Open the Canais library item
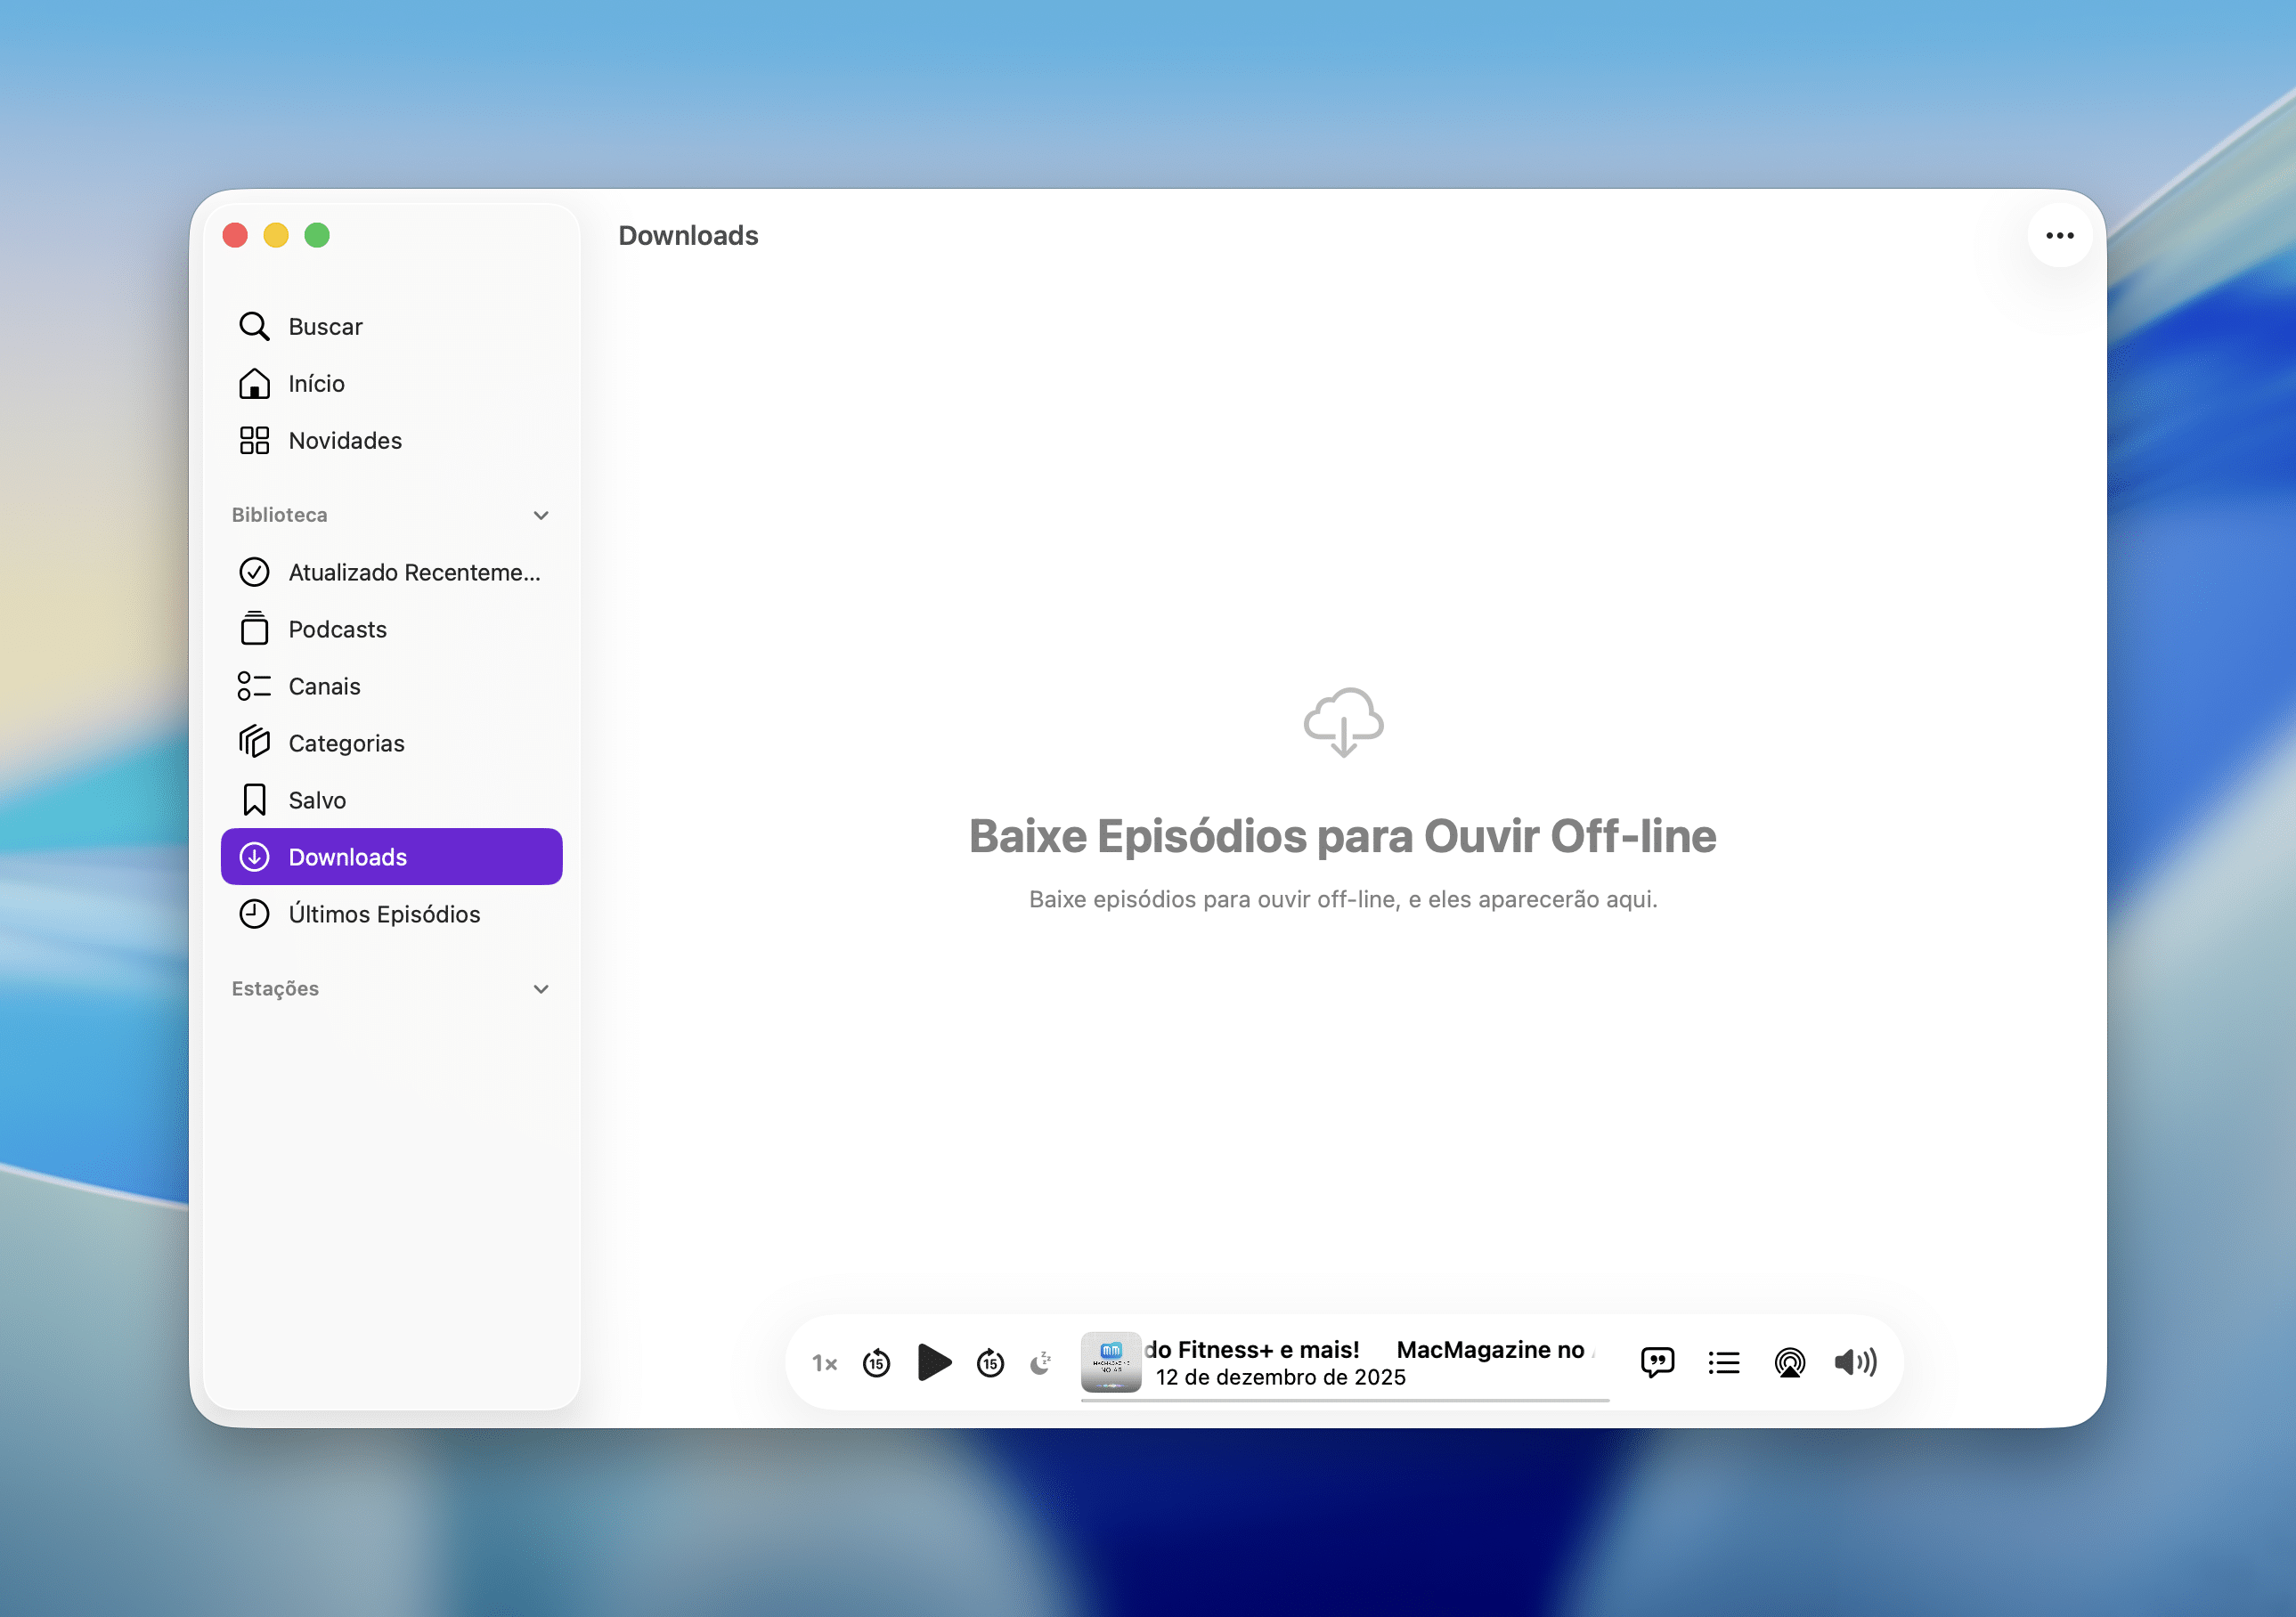The image size is (2296, 1617). [324, 686]
